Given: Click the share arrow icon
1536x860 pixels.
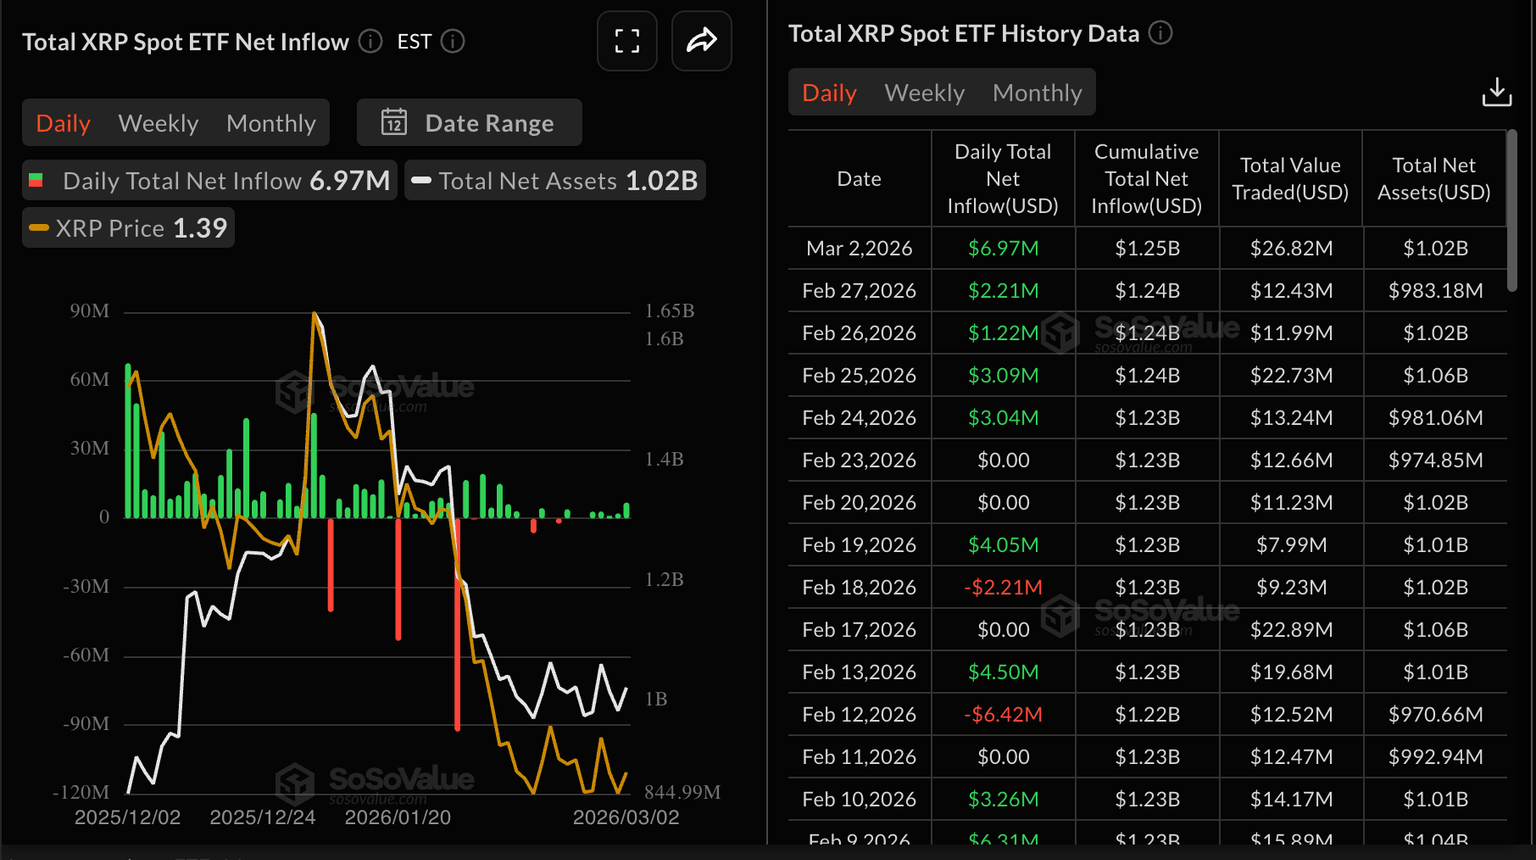Looking at the screenshot, I should [x=701, y=41].
